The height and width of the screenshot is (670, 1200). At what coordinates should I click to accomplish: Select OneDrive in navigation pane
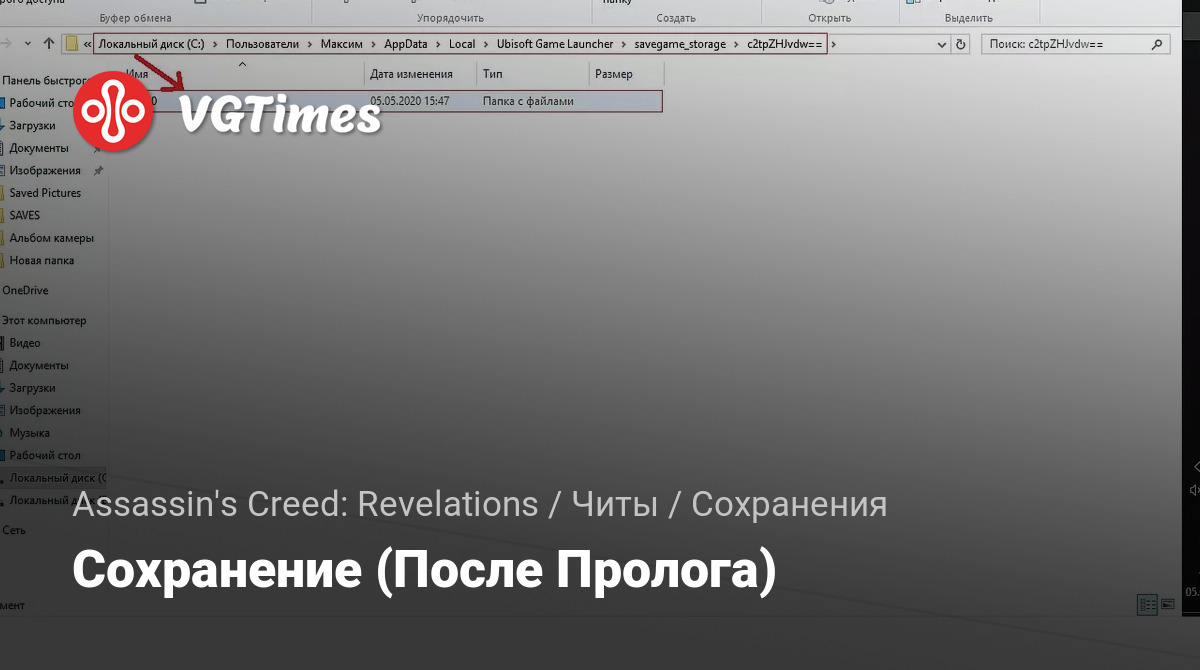pos(25,290)
